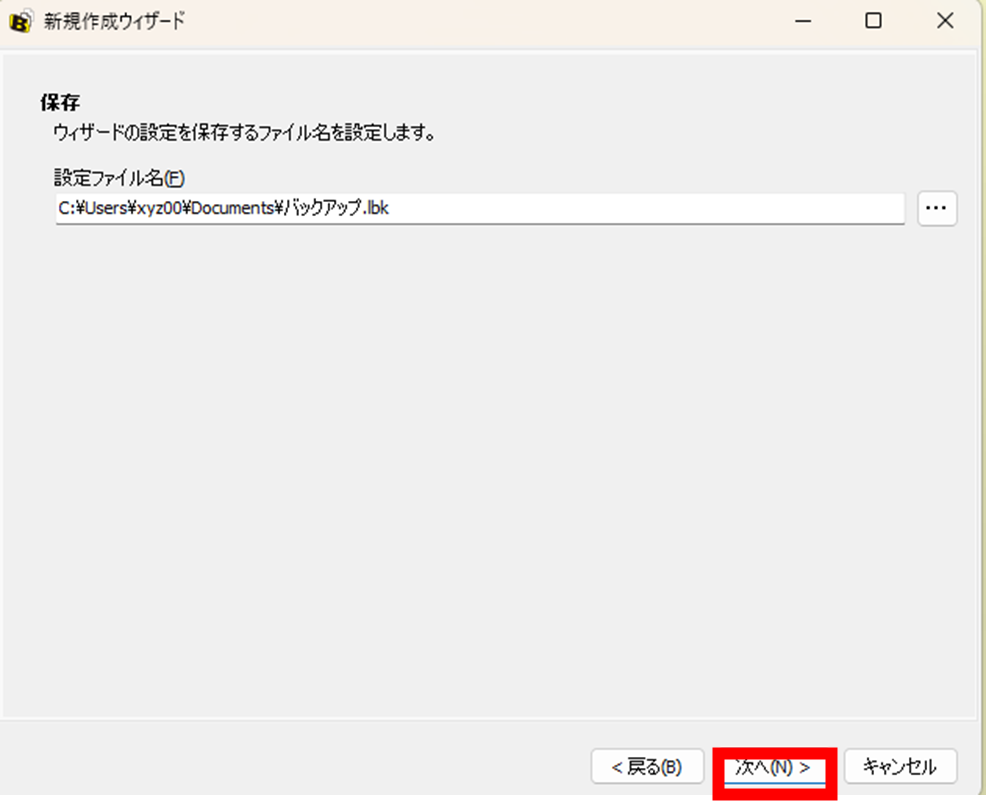The height and width of the screenshot is (801, 986).
Task: Abort setup via the キャンセル button
Action: 900,767
